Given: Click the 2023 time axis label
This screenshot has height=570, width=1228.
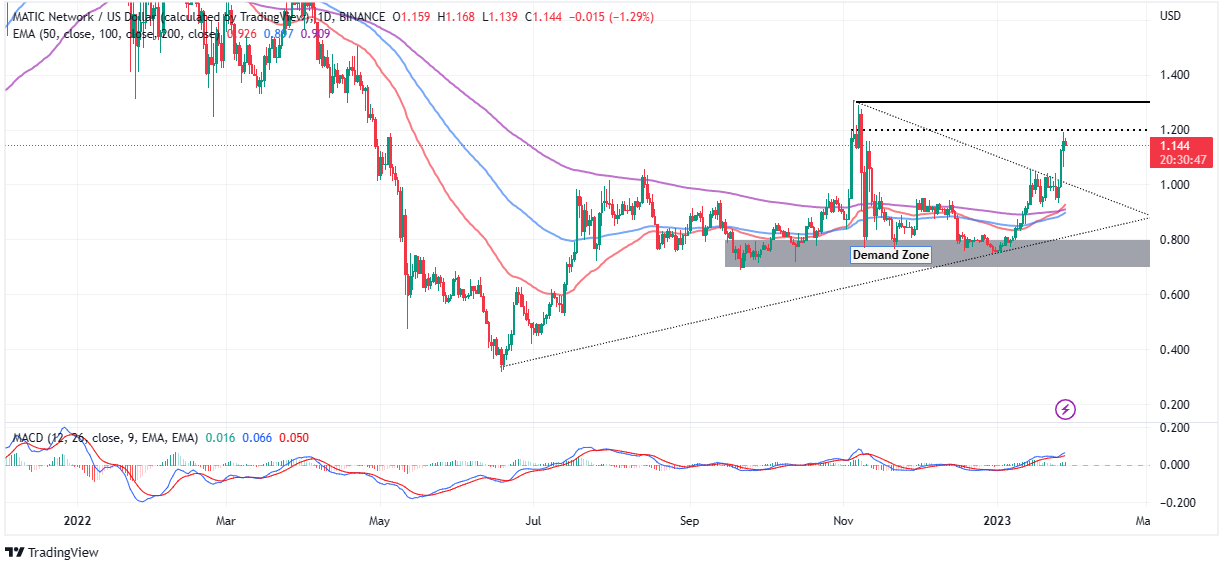Looking at the screenshot, I should click(996, 521).
